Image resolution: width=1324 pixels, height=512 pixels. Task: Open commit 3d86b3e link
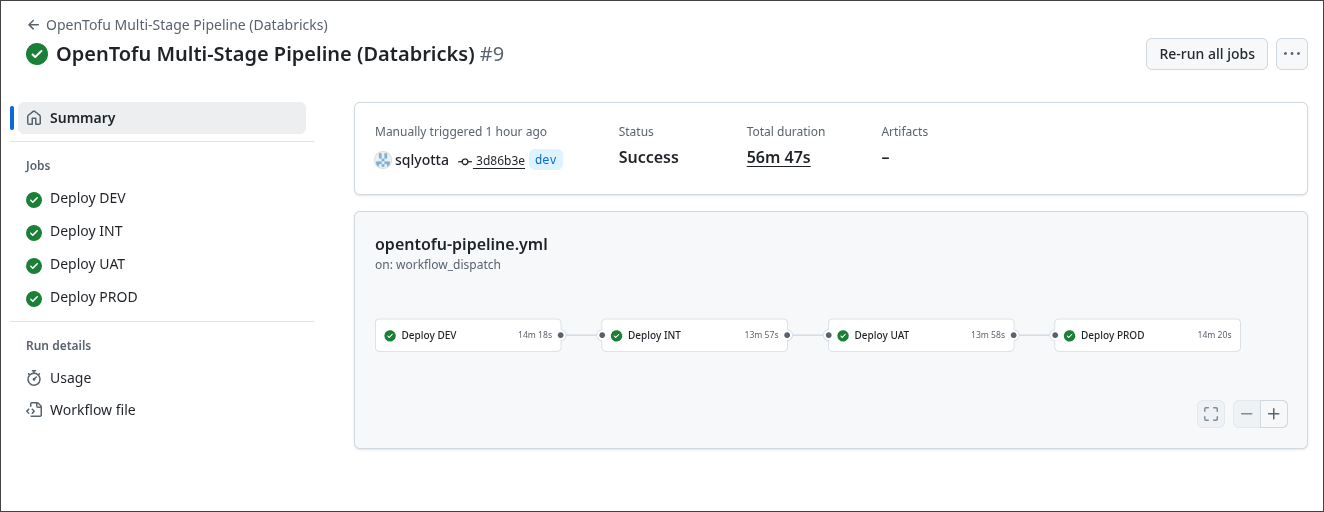click(x=499, y=161)
